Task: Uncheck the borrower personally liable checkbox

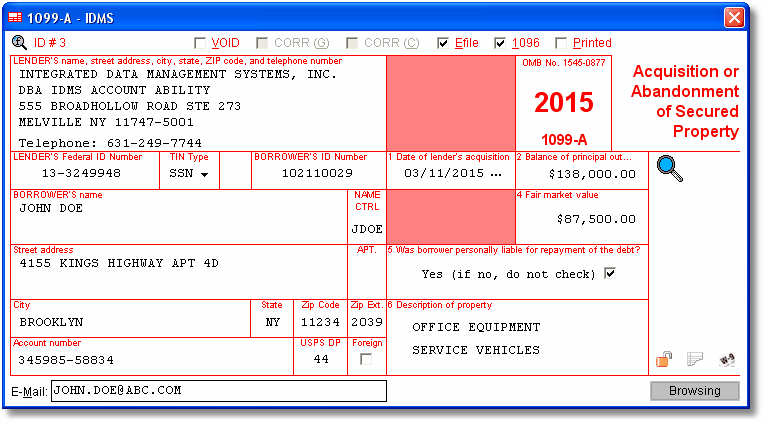Action: 610,274
